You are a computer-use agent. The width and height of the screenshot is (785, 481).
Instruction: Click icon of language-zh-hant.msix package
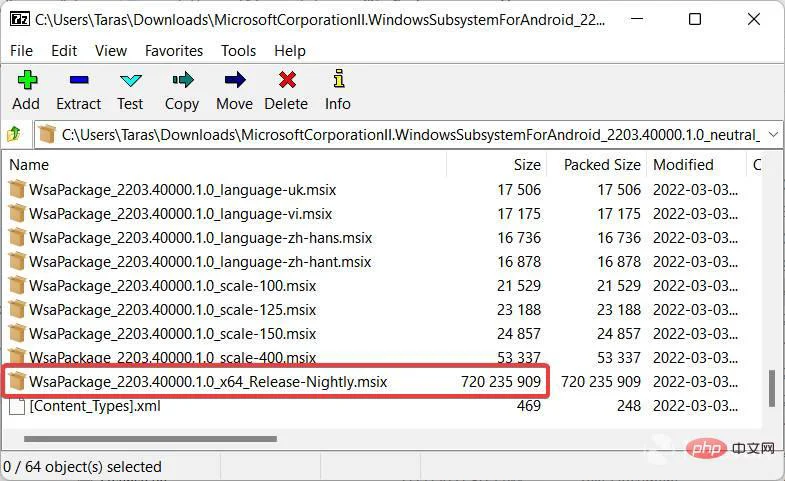click(17, 262)
